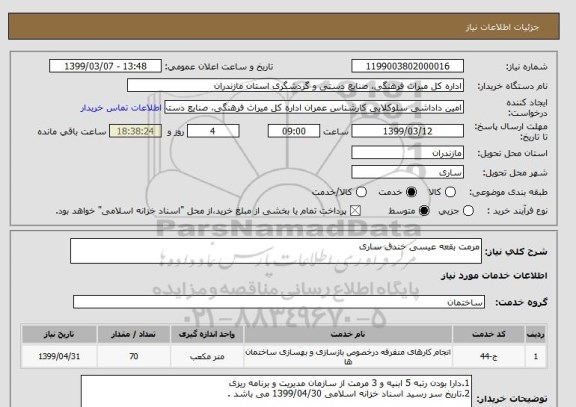Viewport: 576px width, 407px height.
Task: Click the گروه خدمت field ساختمان
Action: [279, 302]
